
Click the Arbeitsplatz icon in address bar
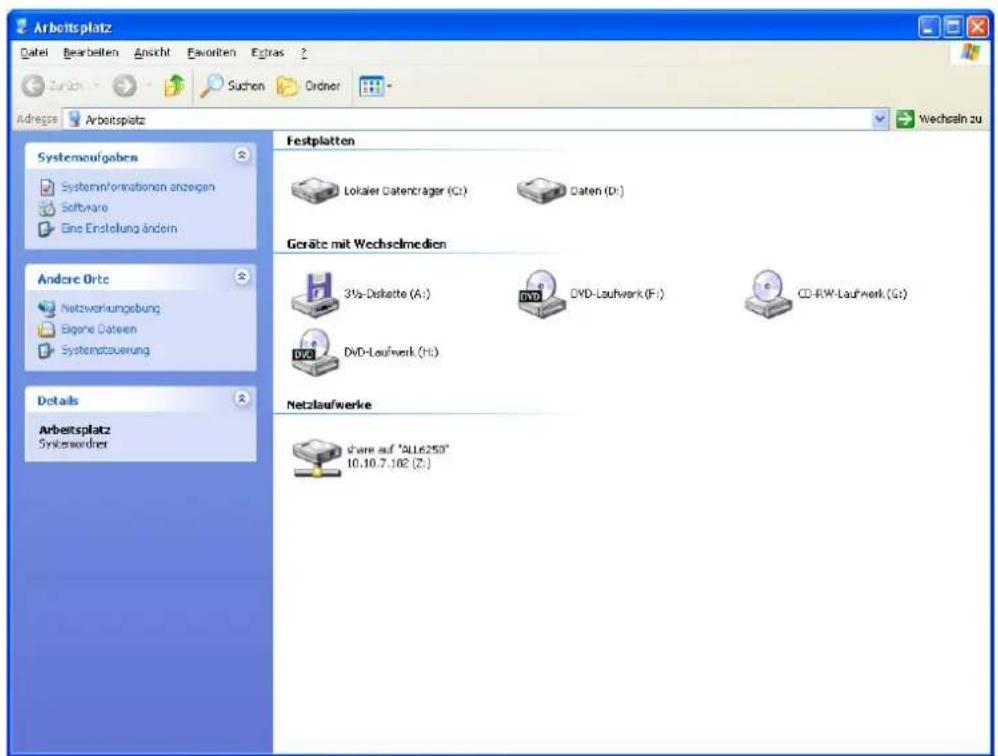pyautogui.click(x=75, y=119)
